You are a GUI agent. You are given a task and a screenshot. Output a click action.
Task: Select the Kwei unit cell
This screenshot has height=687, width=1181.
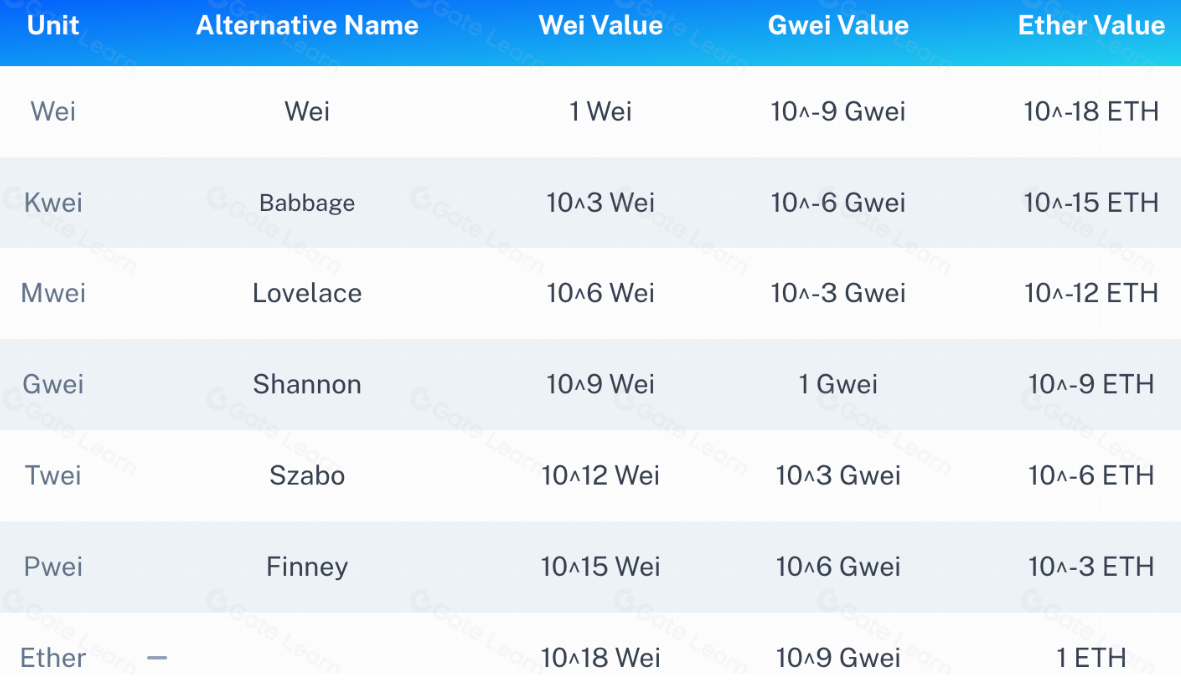(53, 203)
